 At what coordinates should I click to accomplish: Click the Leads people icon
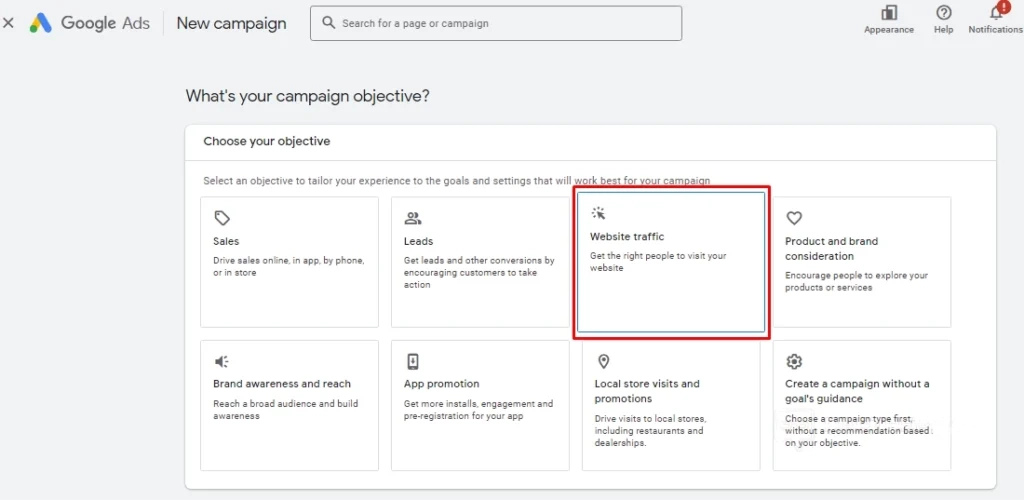click(x=412, y=218)
